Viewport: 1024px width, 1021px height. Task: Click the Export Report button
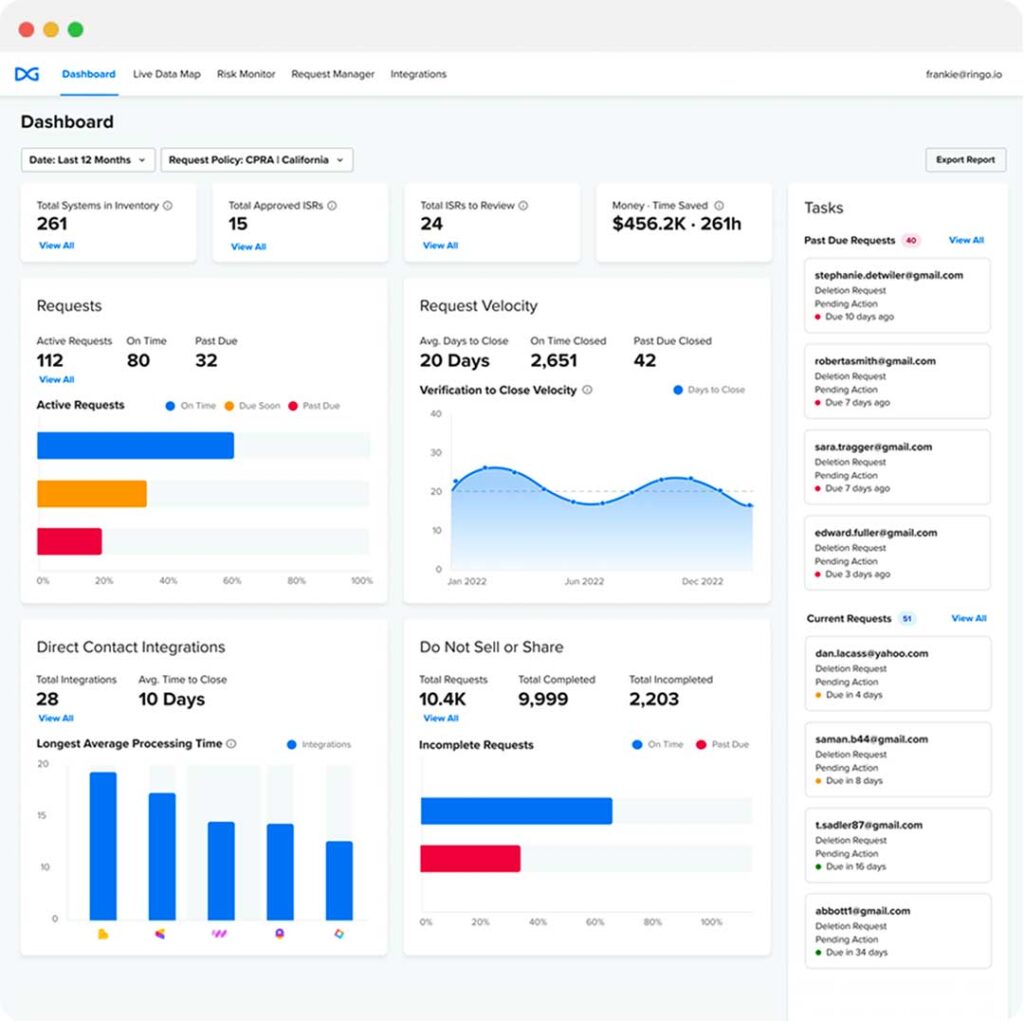click(x=965, y=160)
